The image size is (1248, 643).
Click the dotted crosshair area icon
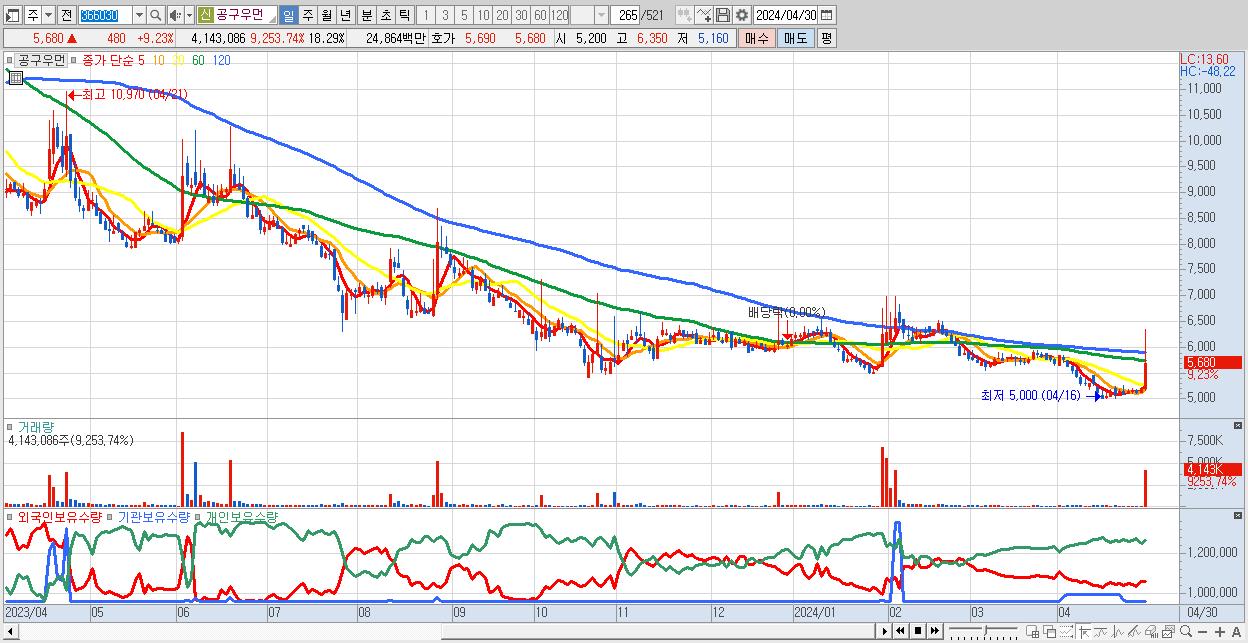1067,631
